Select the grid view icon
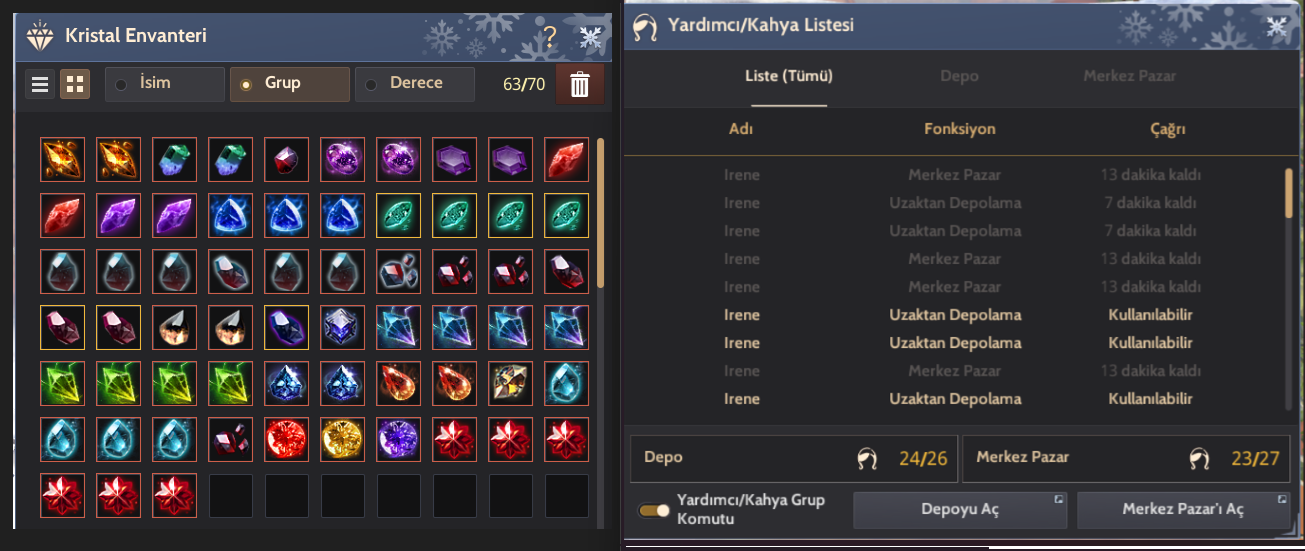The image size is (1305, 551). pos(74,84)
